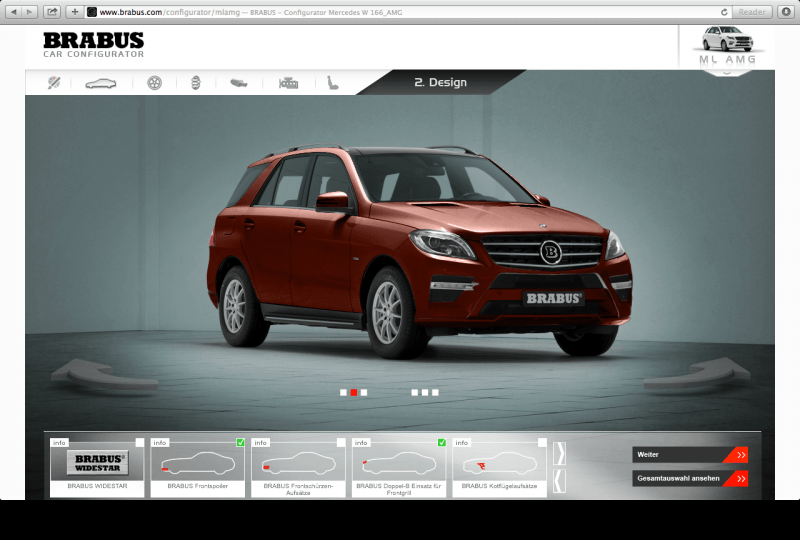Click the plus add bookmark button
800x540 pixels.
[75, 12]
